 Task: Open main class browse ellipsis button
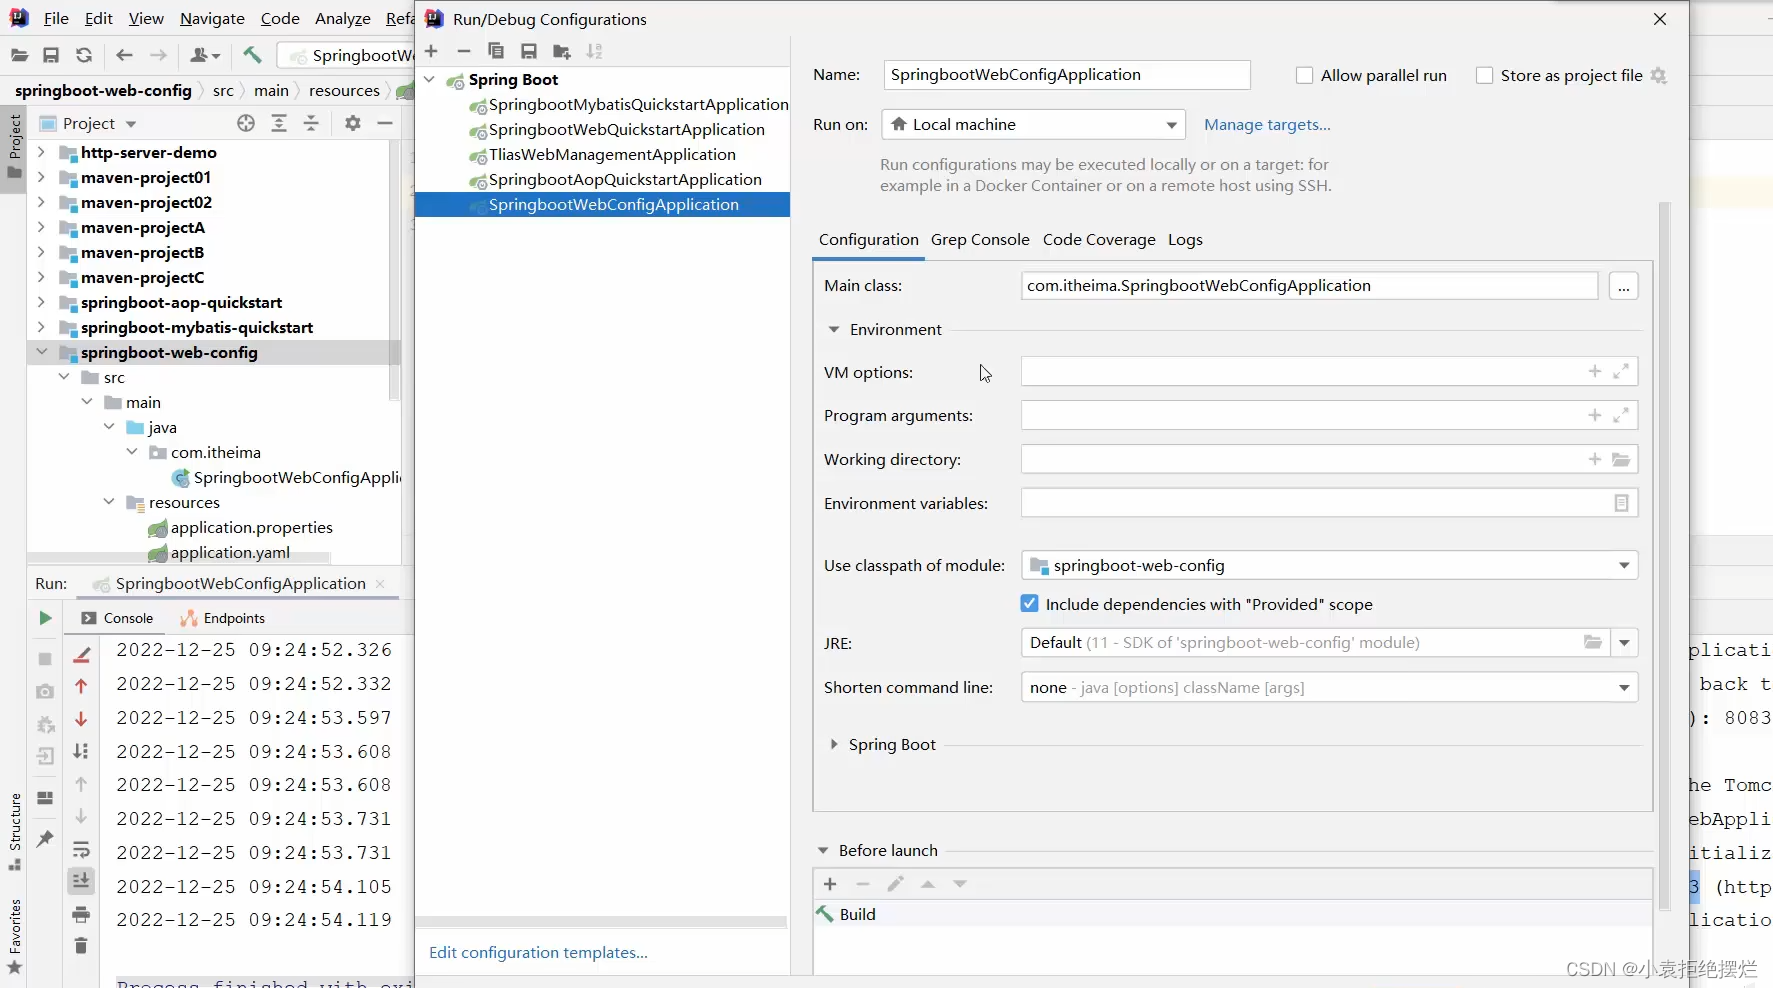[x=1624, y=286]
